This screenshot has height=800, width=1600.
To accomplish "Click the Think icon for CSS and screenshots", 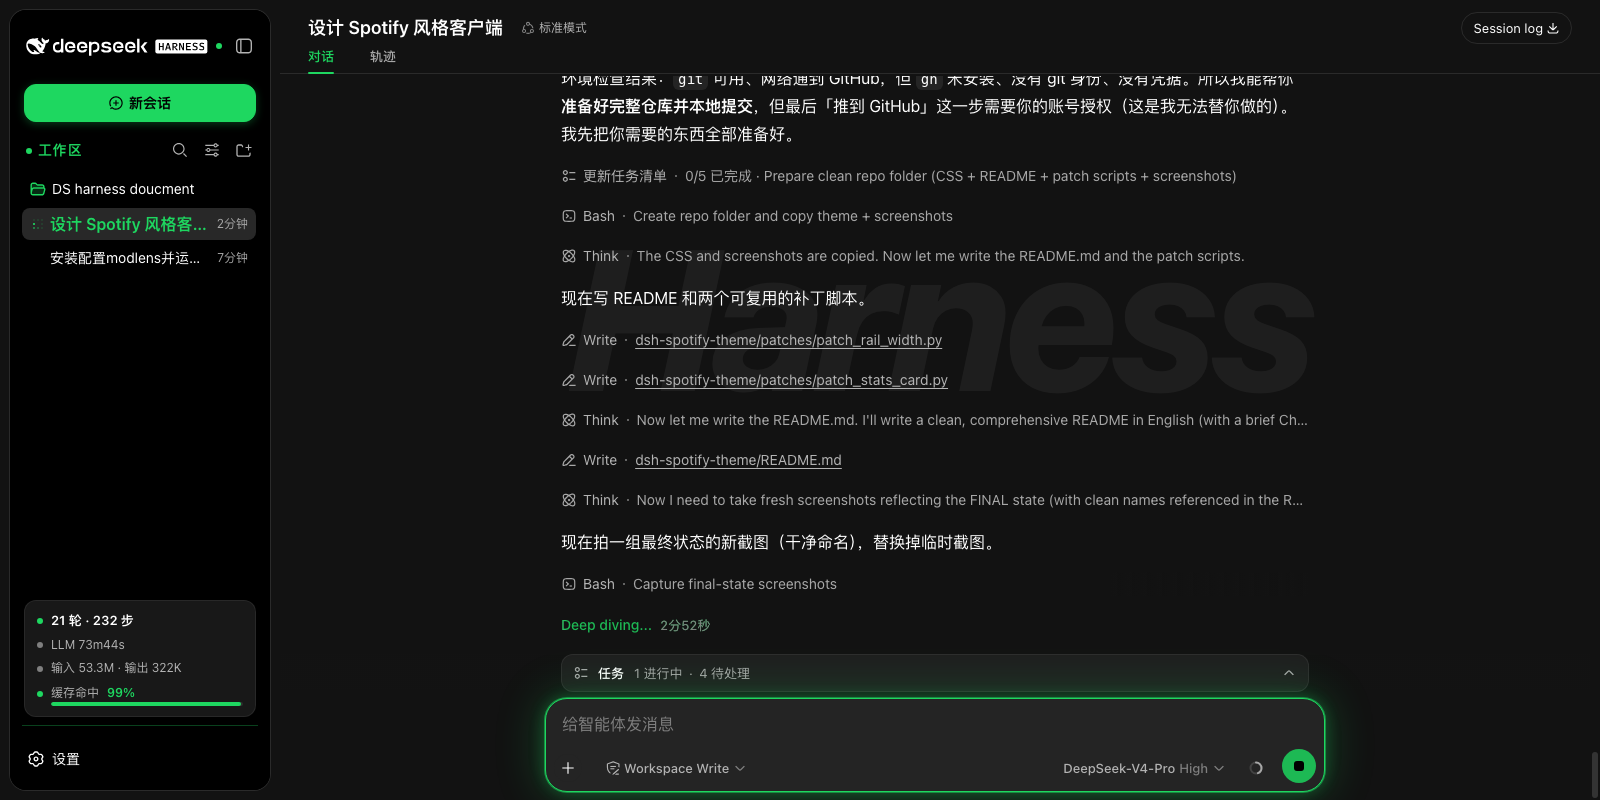I will [x=569, y=256].
